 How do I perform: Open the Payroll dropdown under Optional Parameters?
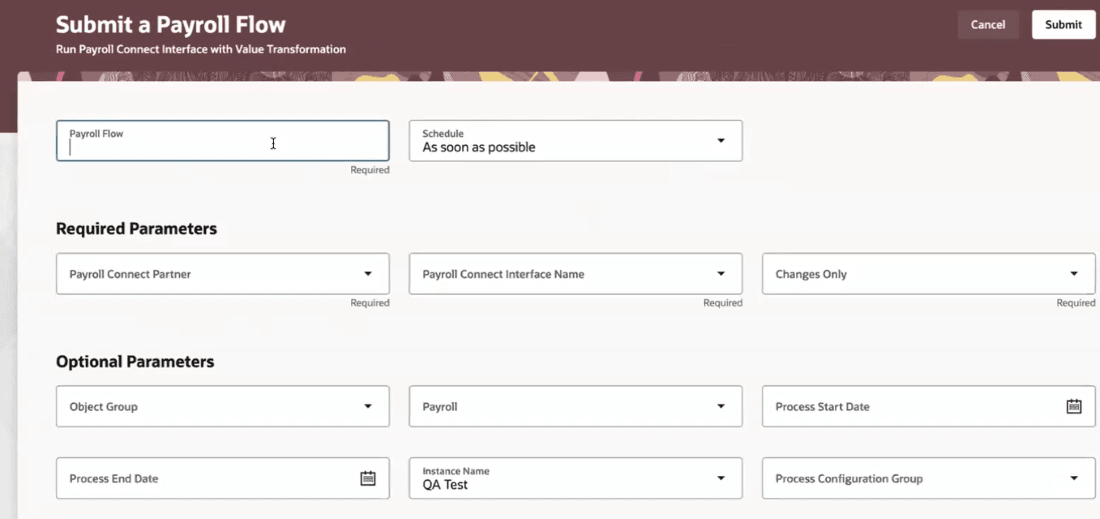click(575, 406)
